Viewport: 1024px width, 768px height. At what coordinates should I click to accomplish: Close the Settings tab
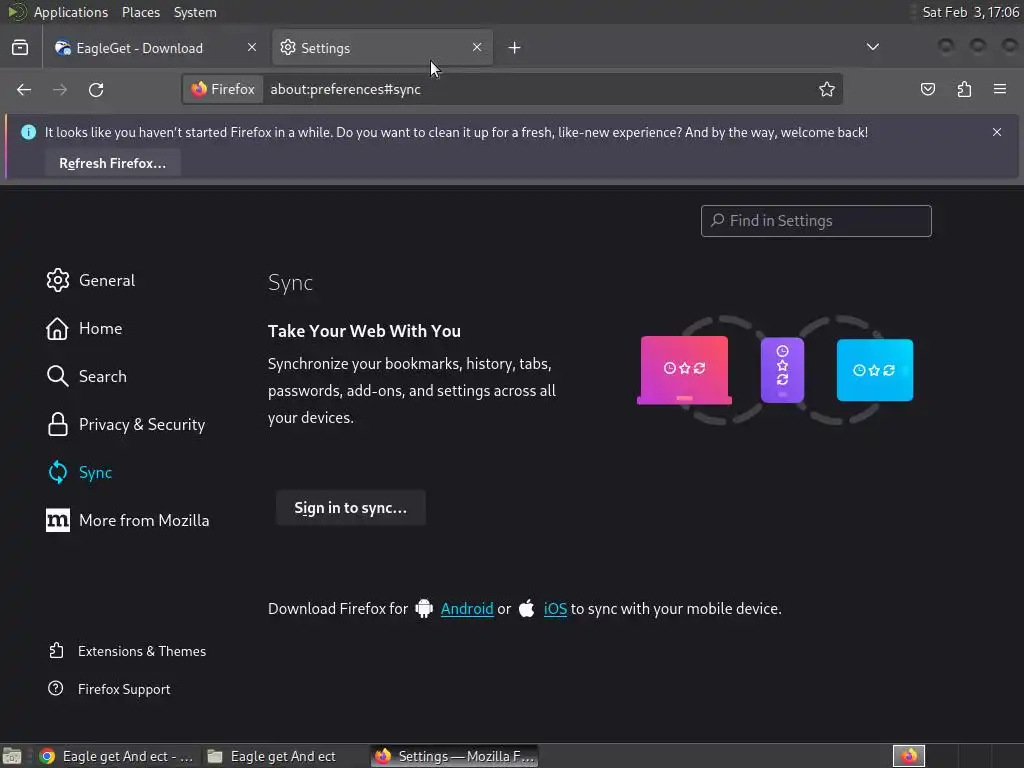477,48
